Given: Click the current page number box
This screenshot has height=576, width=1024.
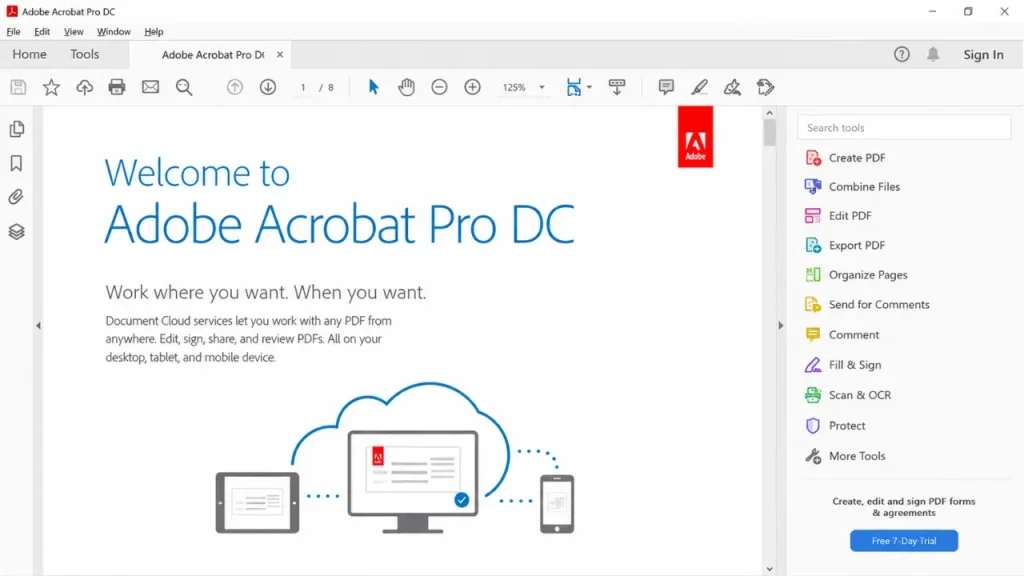Looking at the screenshot, I should 303,87.
